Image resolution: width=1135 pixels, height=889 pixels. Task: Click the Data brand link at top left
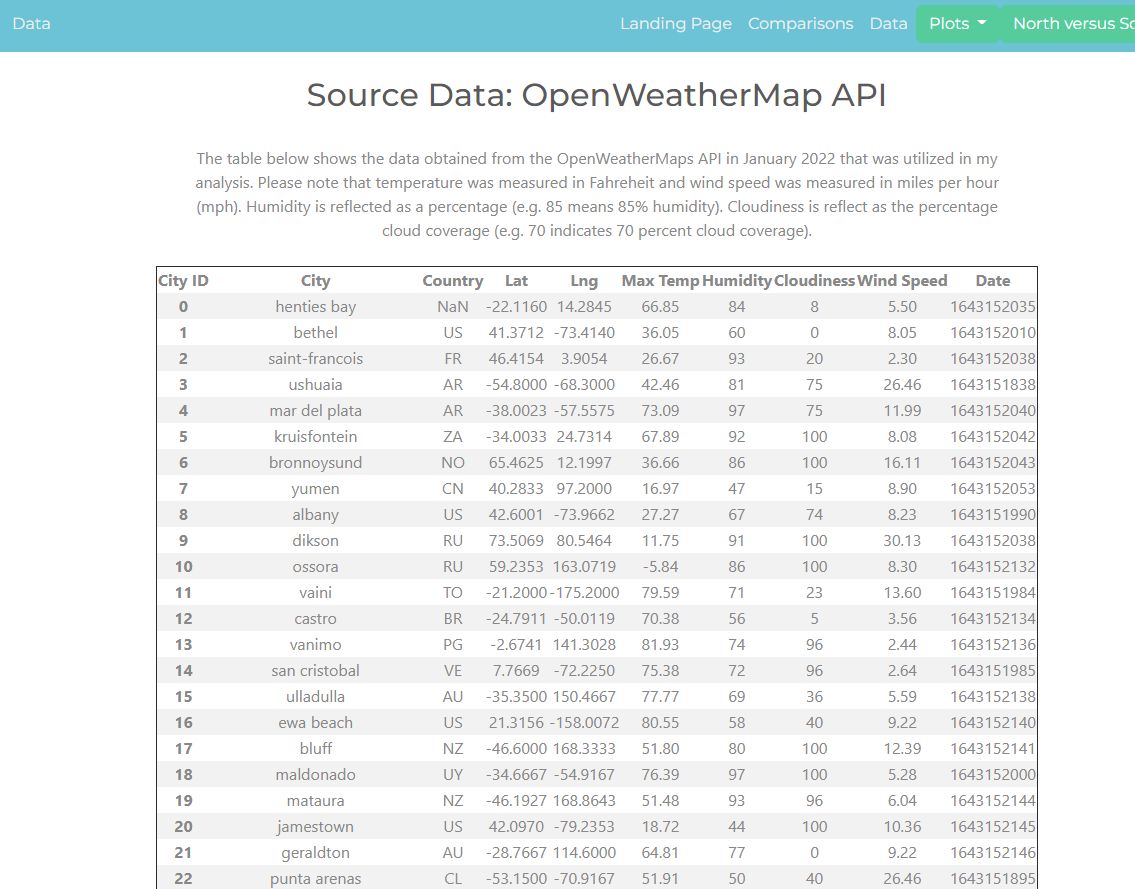coord(30,23)
